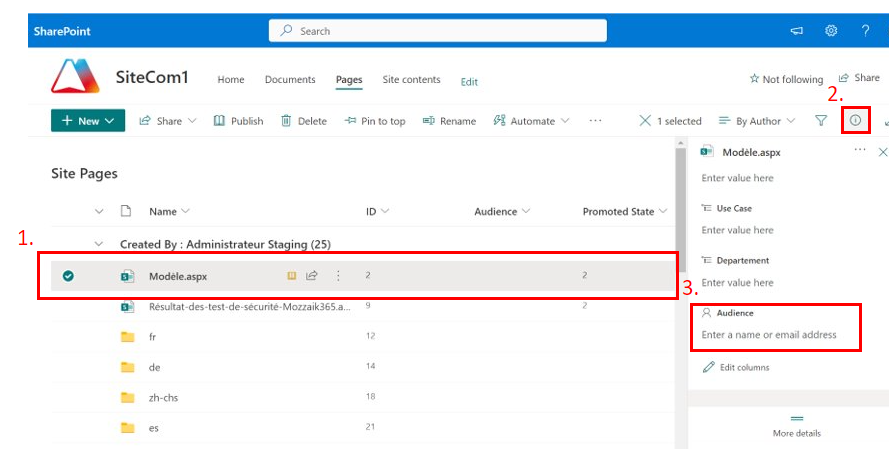
Task: Open the Name column sort dropdown
Action: [x=185, y=211]
